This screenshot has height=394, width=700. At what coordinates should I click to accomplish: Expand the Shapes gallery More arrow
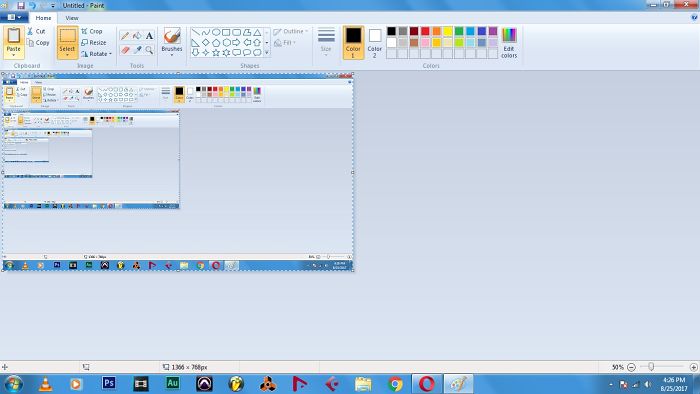tap(267, 53)
